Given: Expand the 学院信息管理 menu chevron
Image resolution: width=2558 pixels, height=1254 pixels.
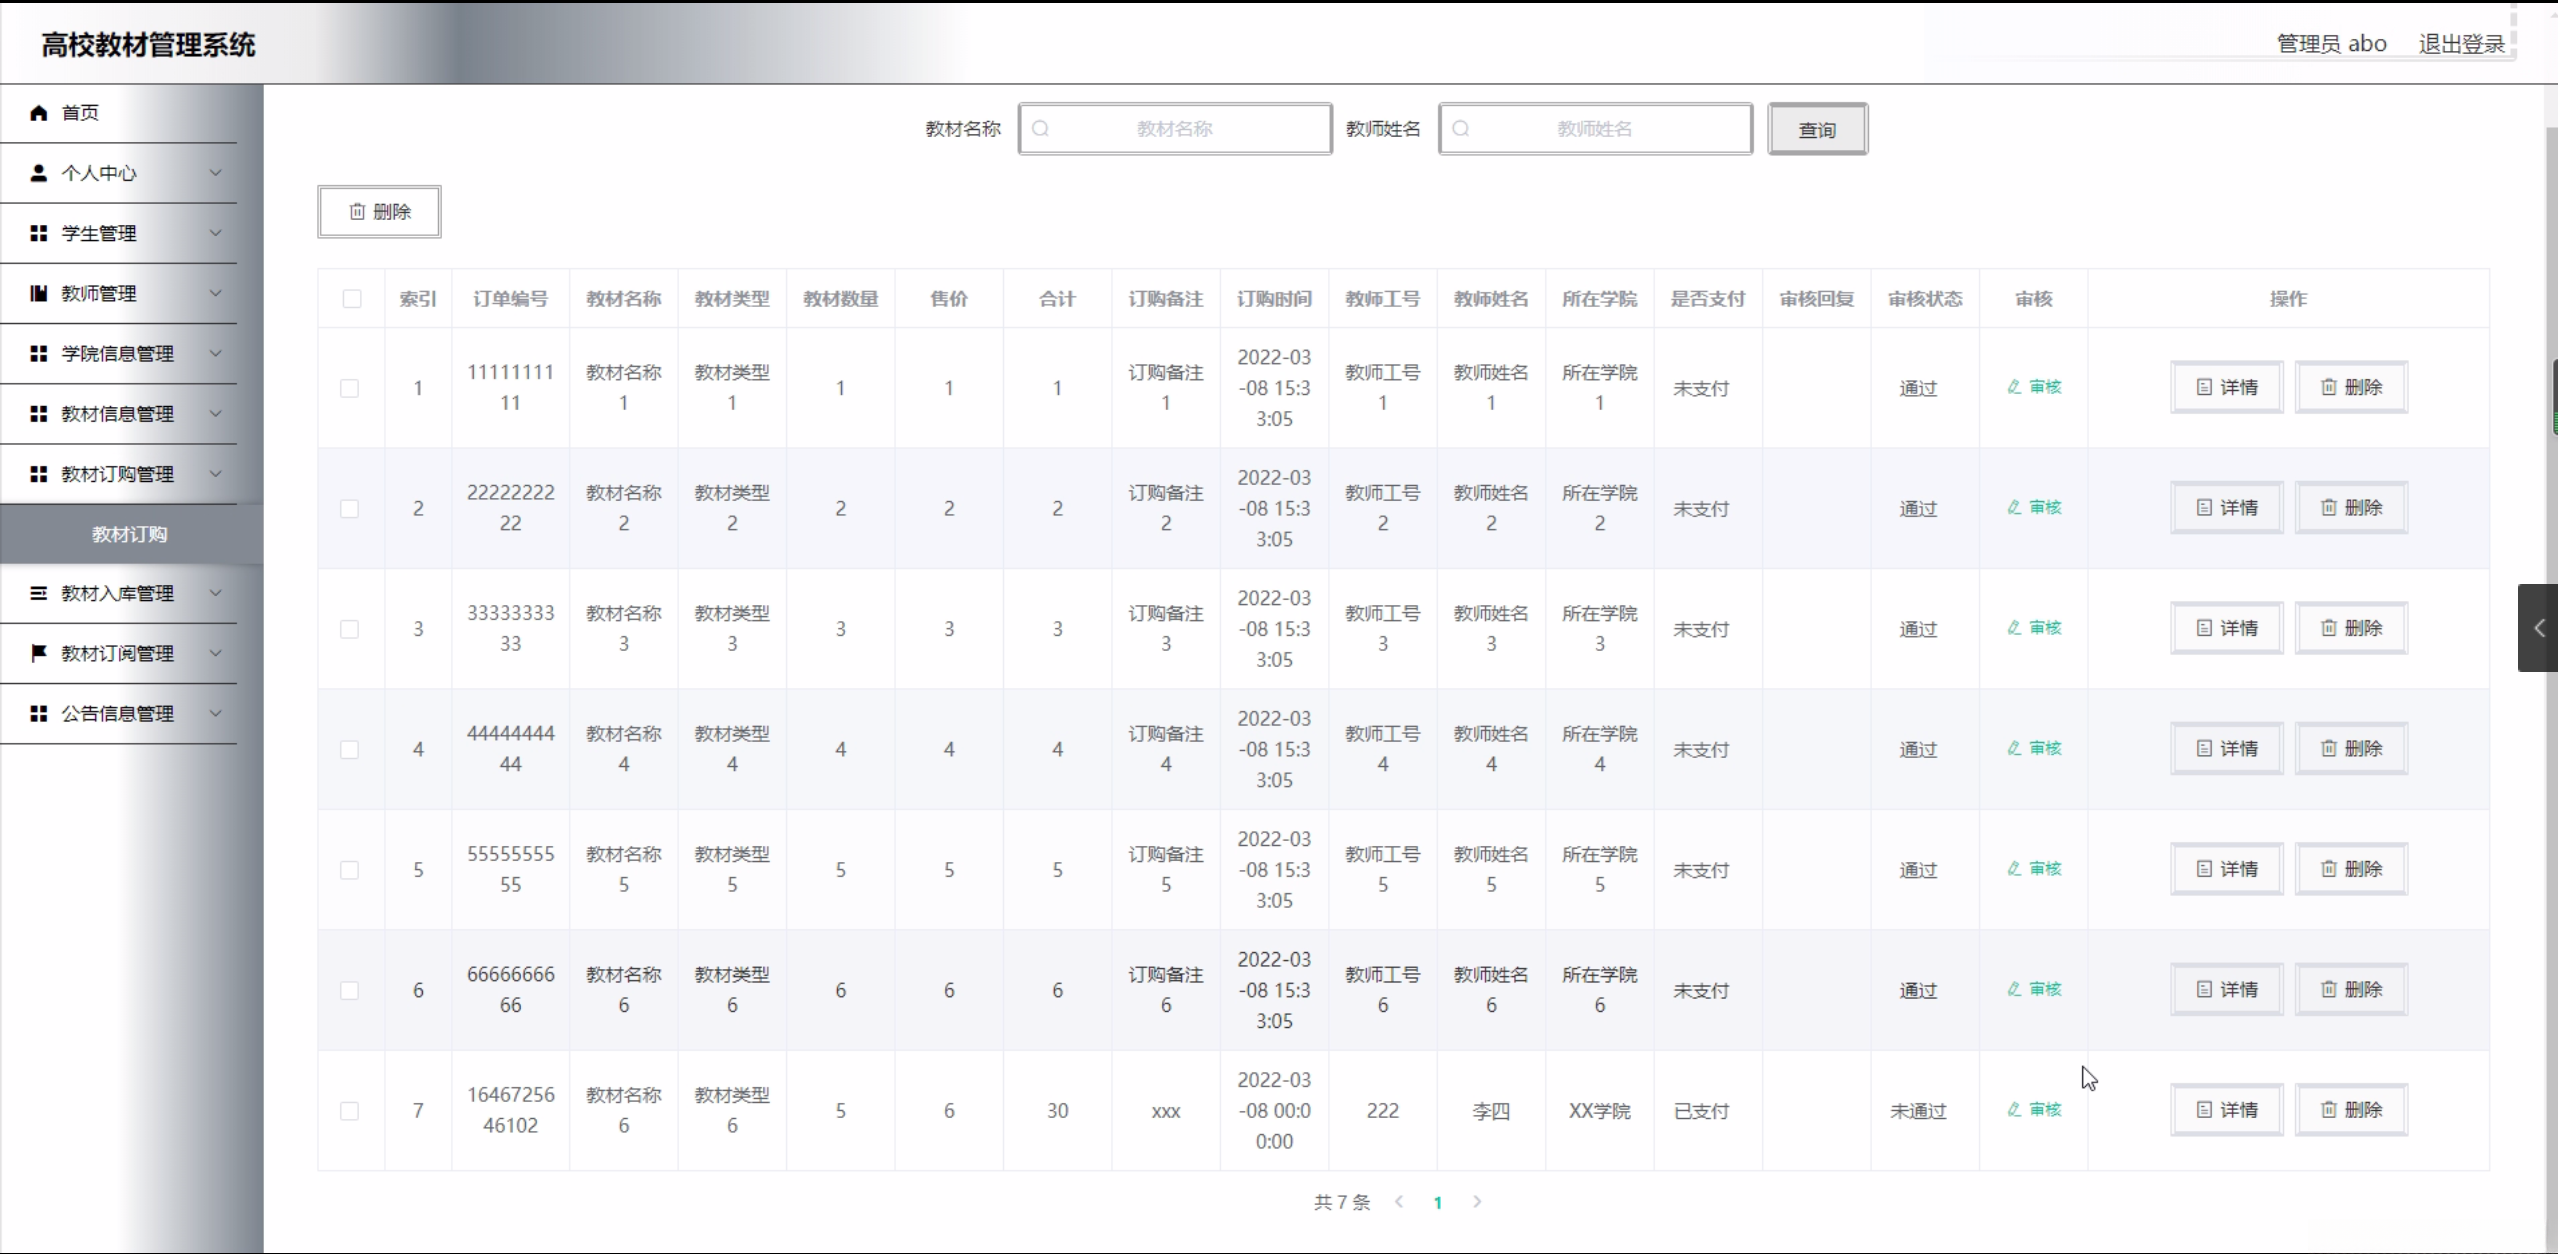Looking at the screenshot, I should tap(215, 353).
